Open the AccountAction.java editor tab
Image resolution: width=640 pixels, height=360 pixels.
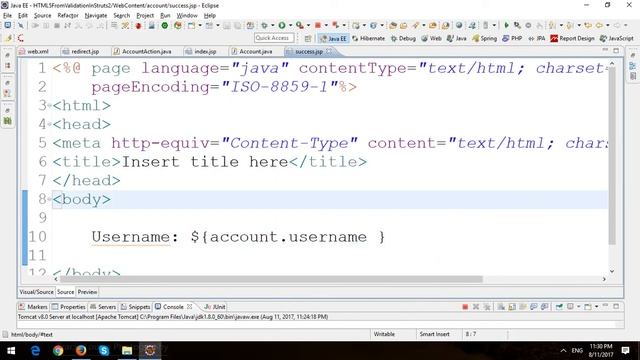[x=142, y=51]
